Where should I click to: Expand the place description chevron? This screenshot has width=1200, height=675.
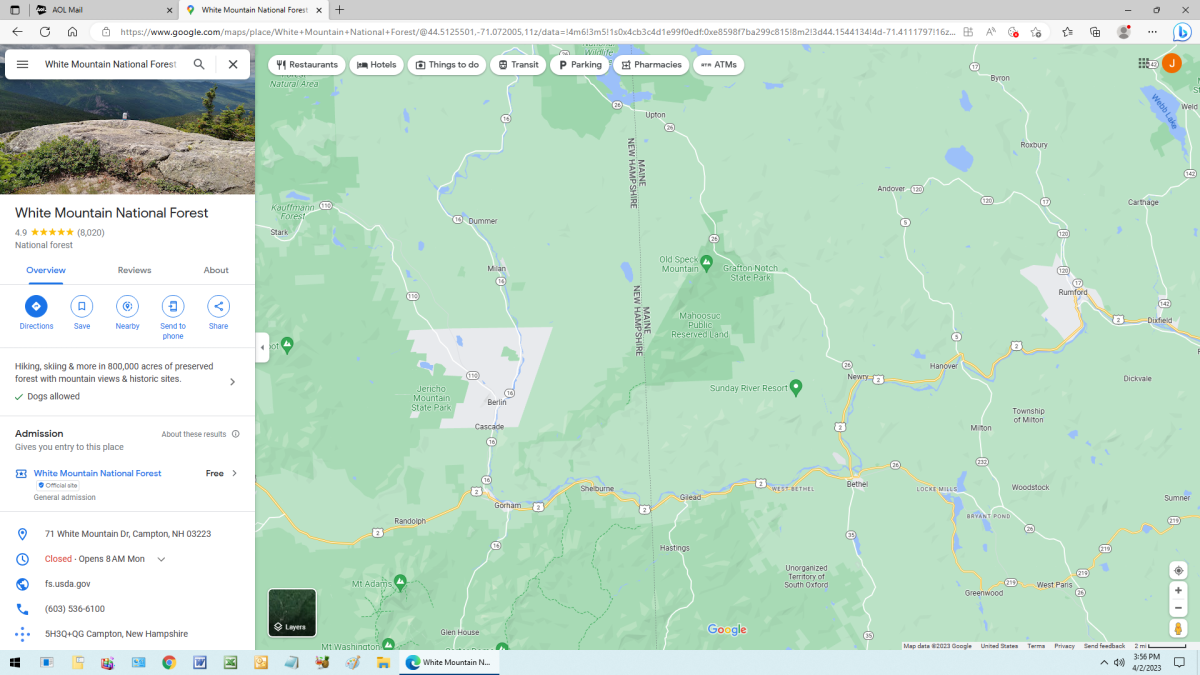(x=233, y=382)
